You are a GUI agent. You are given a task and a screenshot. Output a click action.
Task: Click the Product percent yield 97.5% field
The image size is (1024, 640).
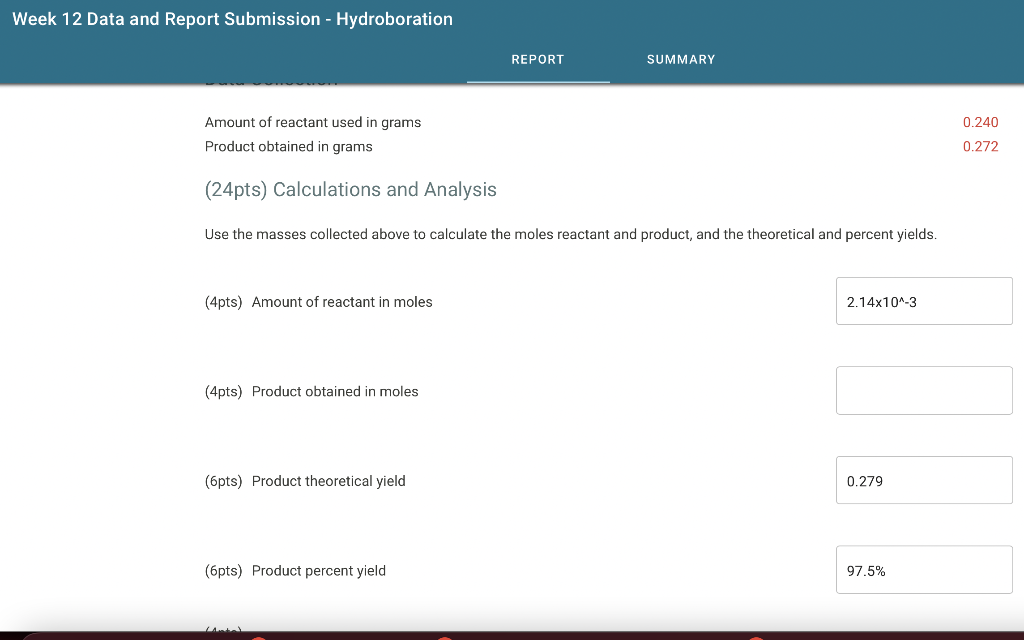(923, 569)
